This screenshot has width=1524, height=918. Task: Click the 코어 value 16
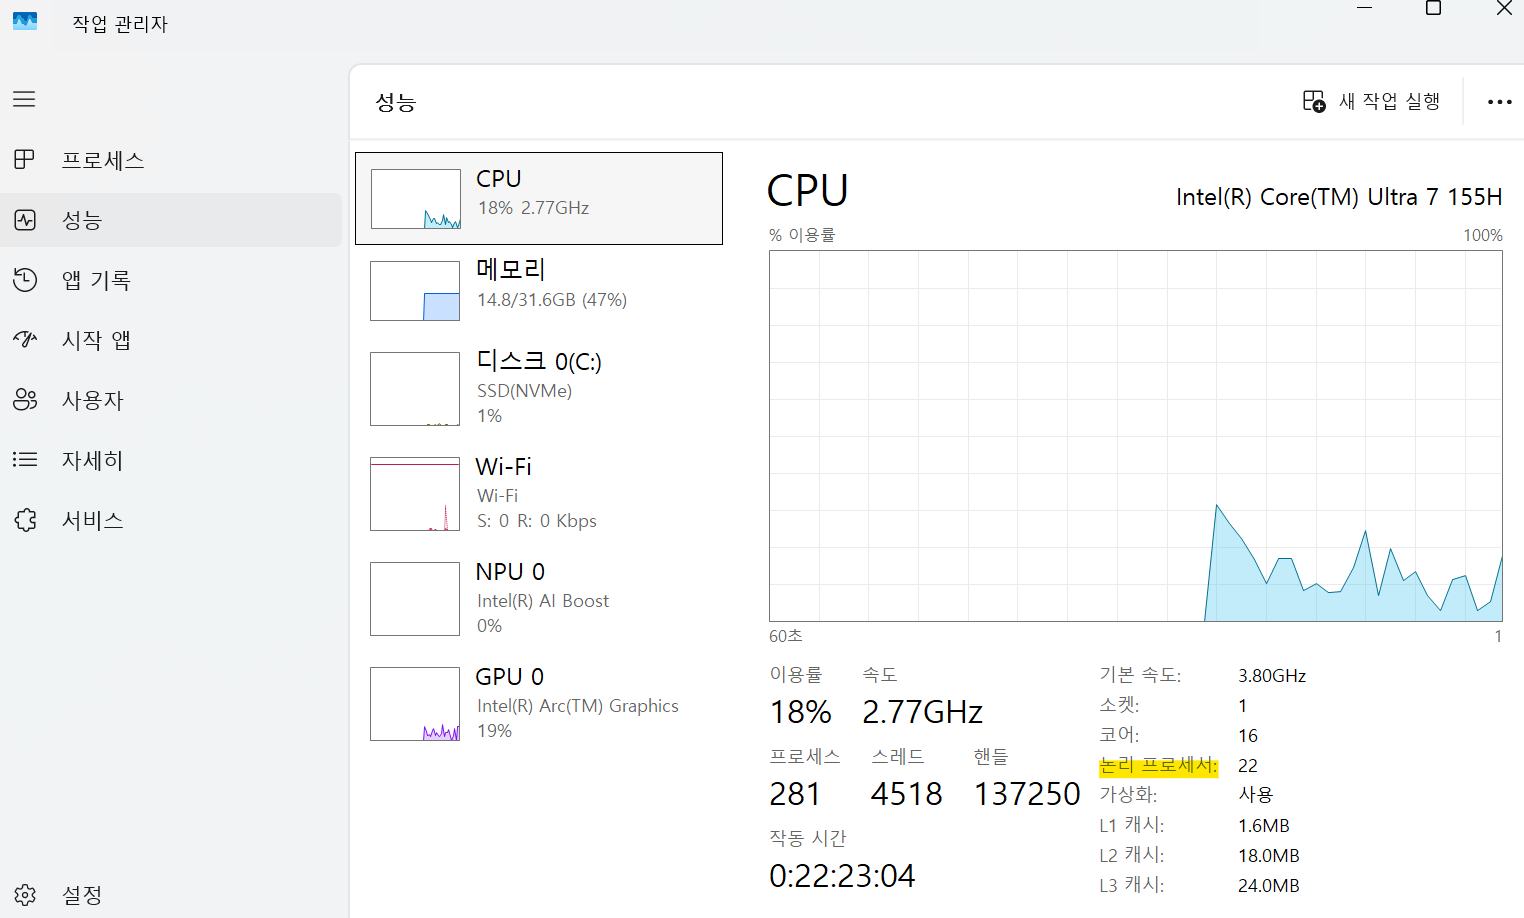pyautogui.click(x=1247, y=736)
